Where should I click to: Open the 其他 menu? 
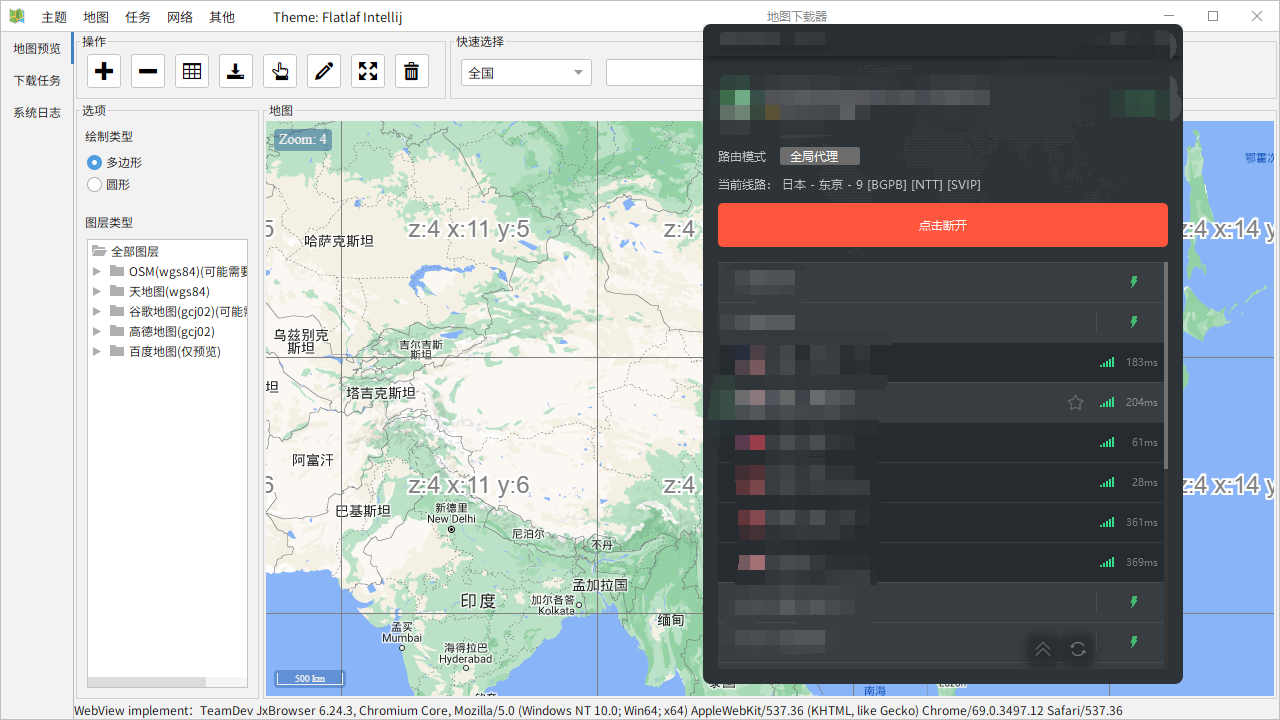222,17
